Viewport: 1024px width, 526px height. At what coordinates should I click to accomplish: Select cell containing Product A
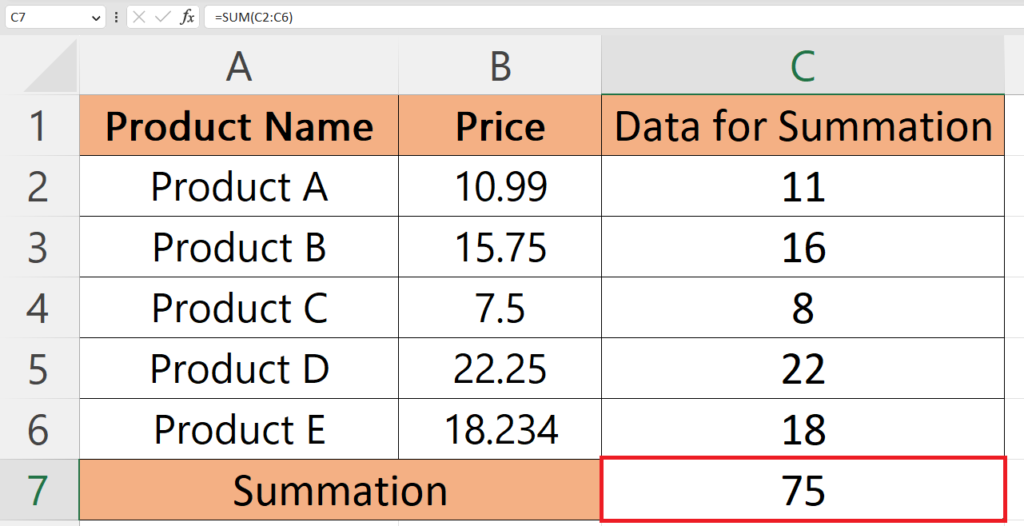239,186
